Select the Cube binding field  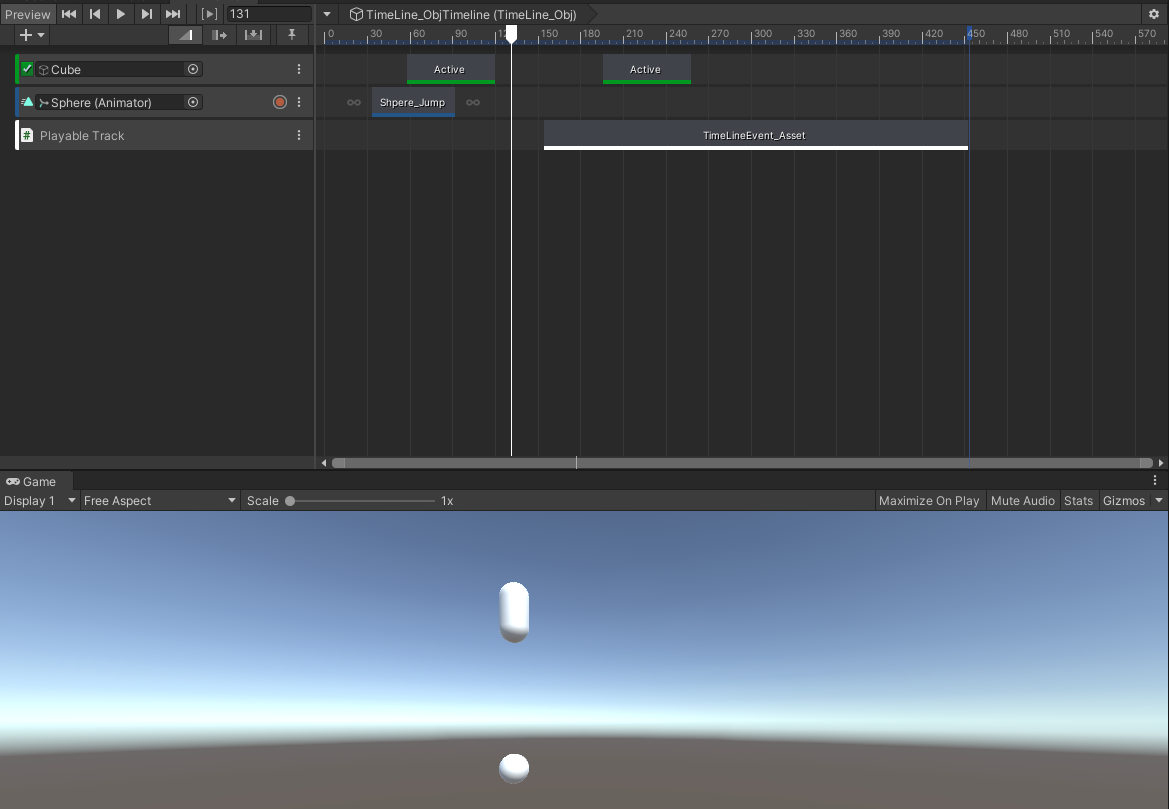119,69
